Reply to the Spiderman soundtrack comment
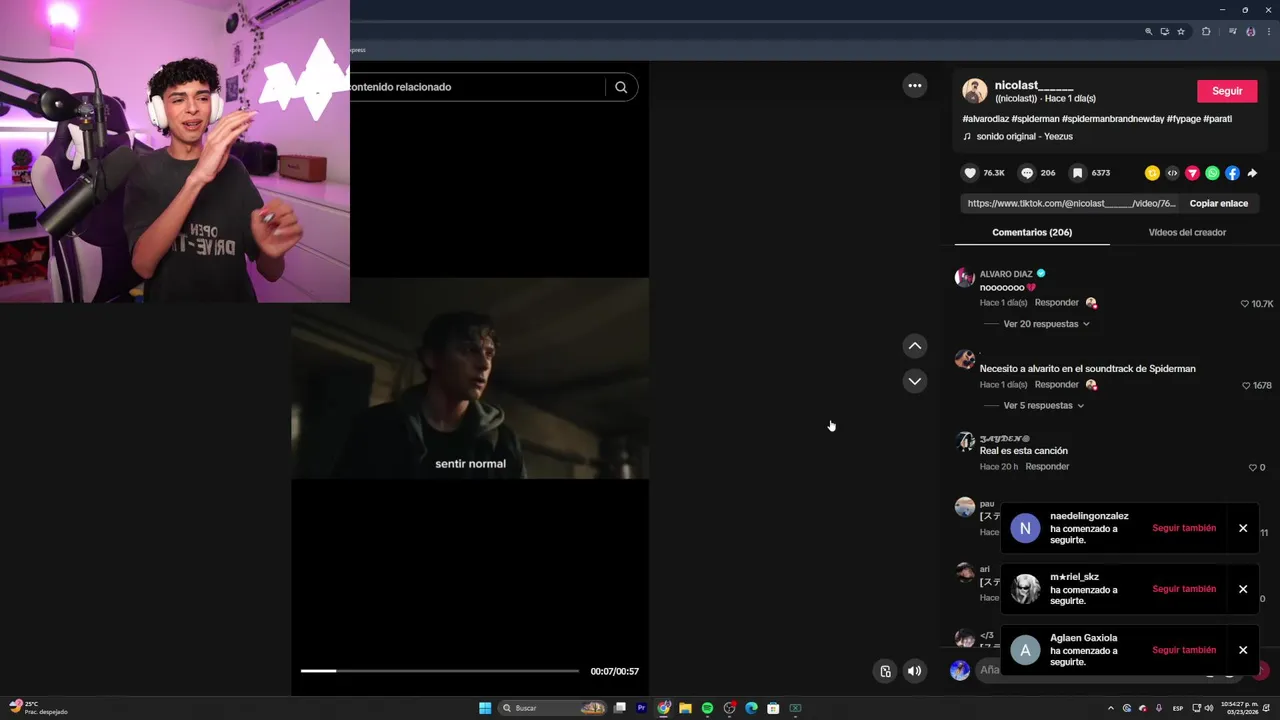This screenshot has height=720, width=1280. pyautogui.click(x=1056, y=385)
